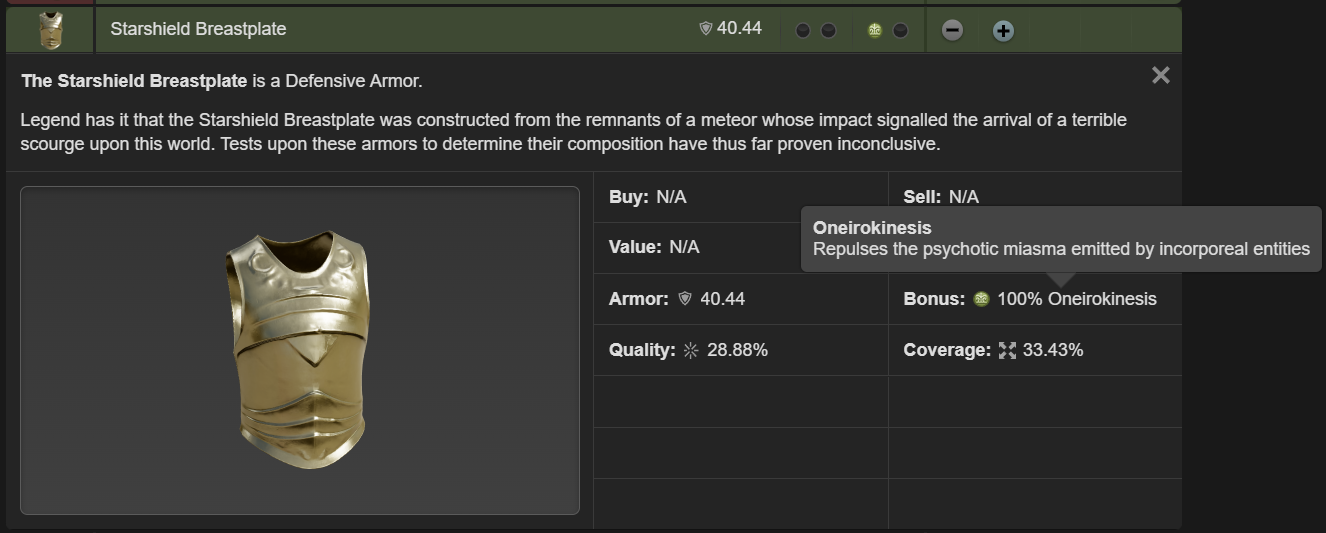1326x533 pixels.
Task: Close the Starshield Breastplate details panel
Action: tap(1160, 75)
